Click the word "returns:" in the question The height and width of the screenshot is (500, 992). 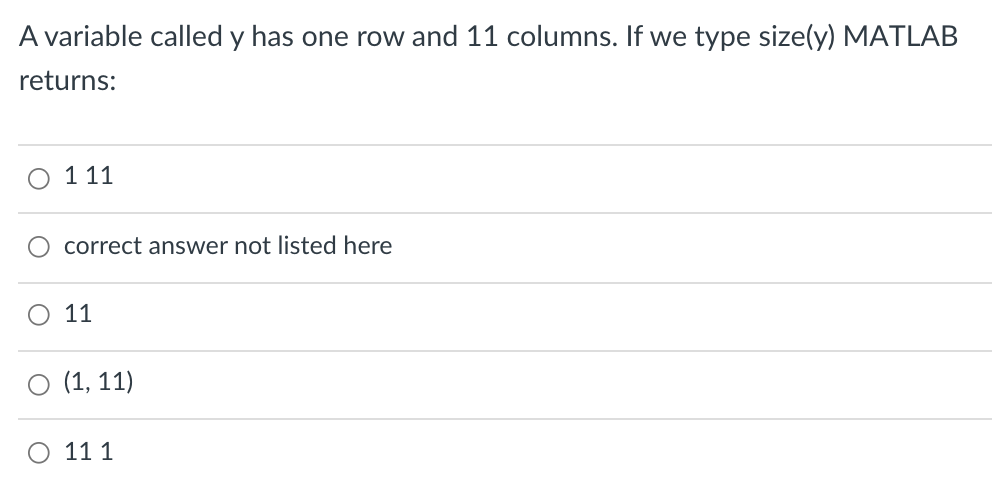68,80
